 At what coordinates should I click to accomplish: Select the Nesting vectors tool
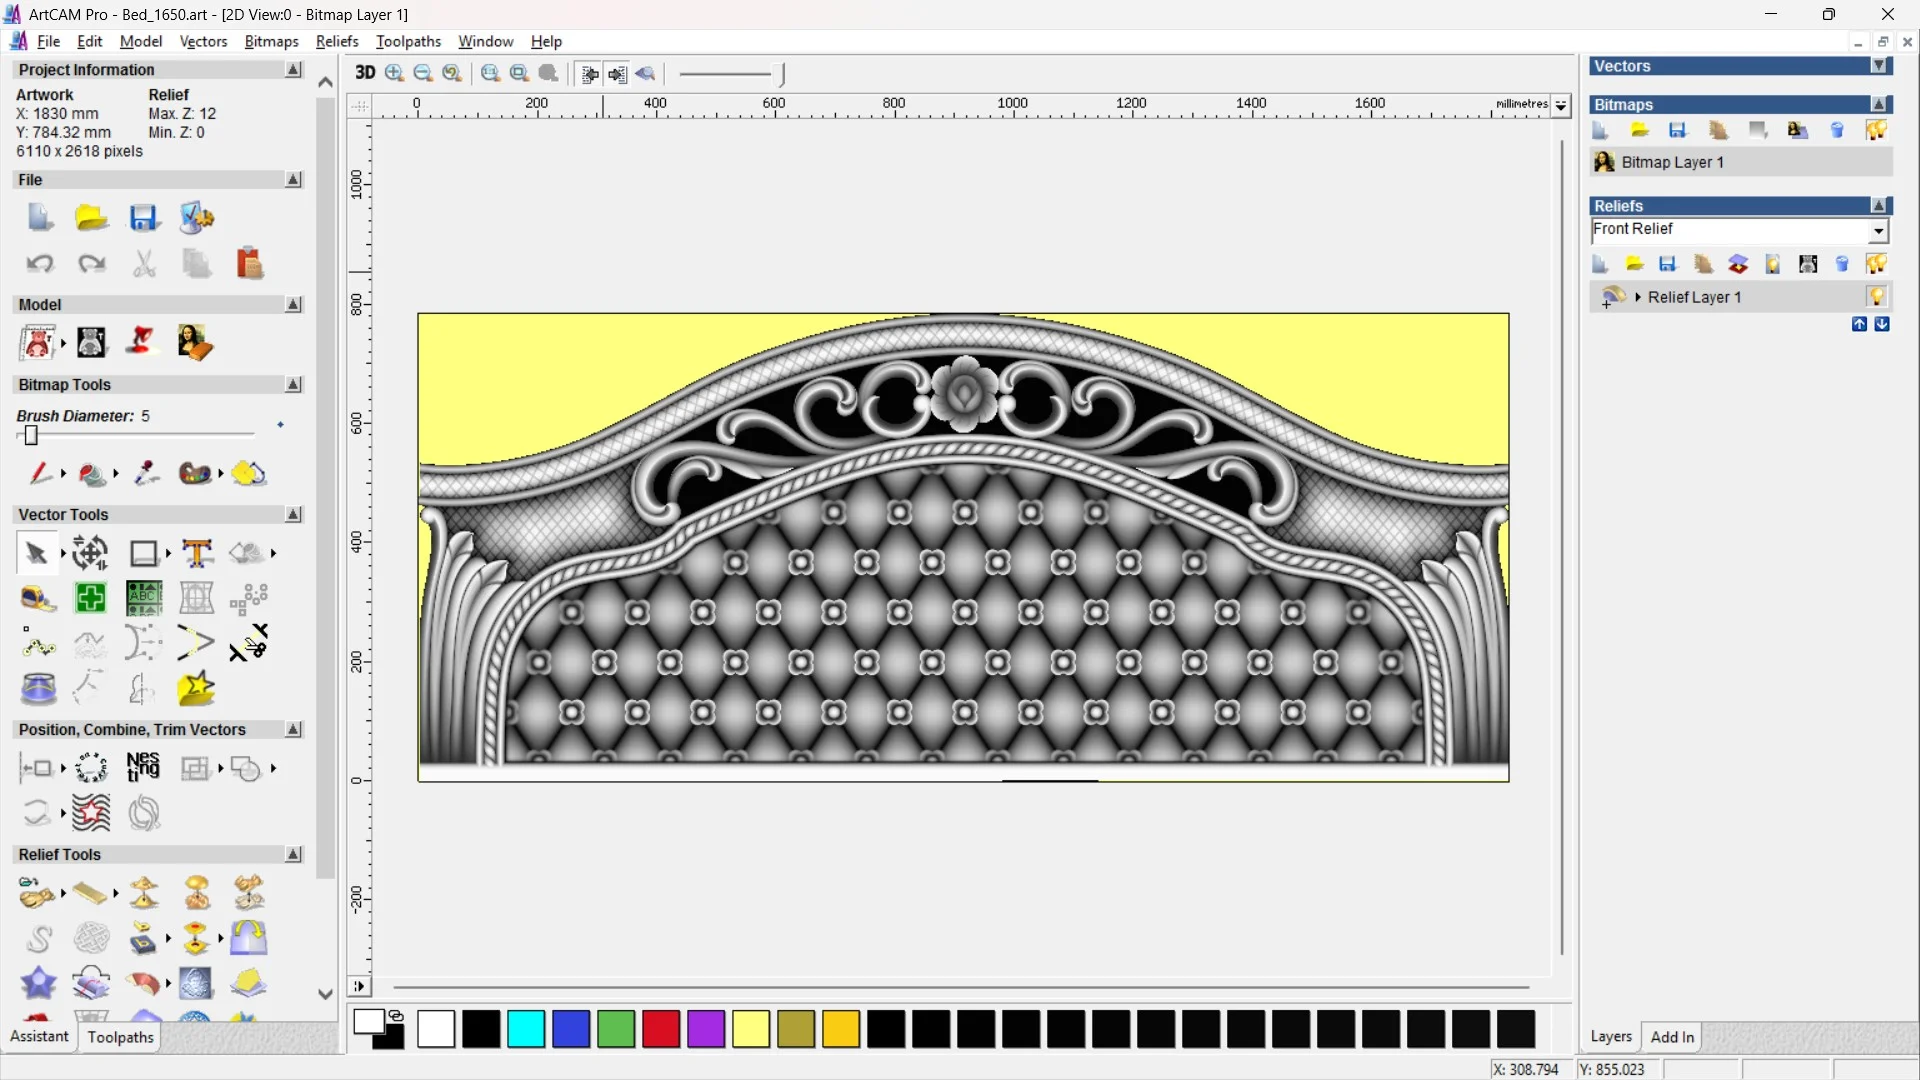(x=143, y=767)
